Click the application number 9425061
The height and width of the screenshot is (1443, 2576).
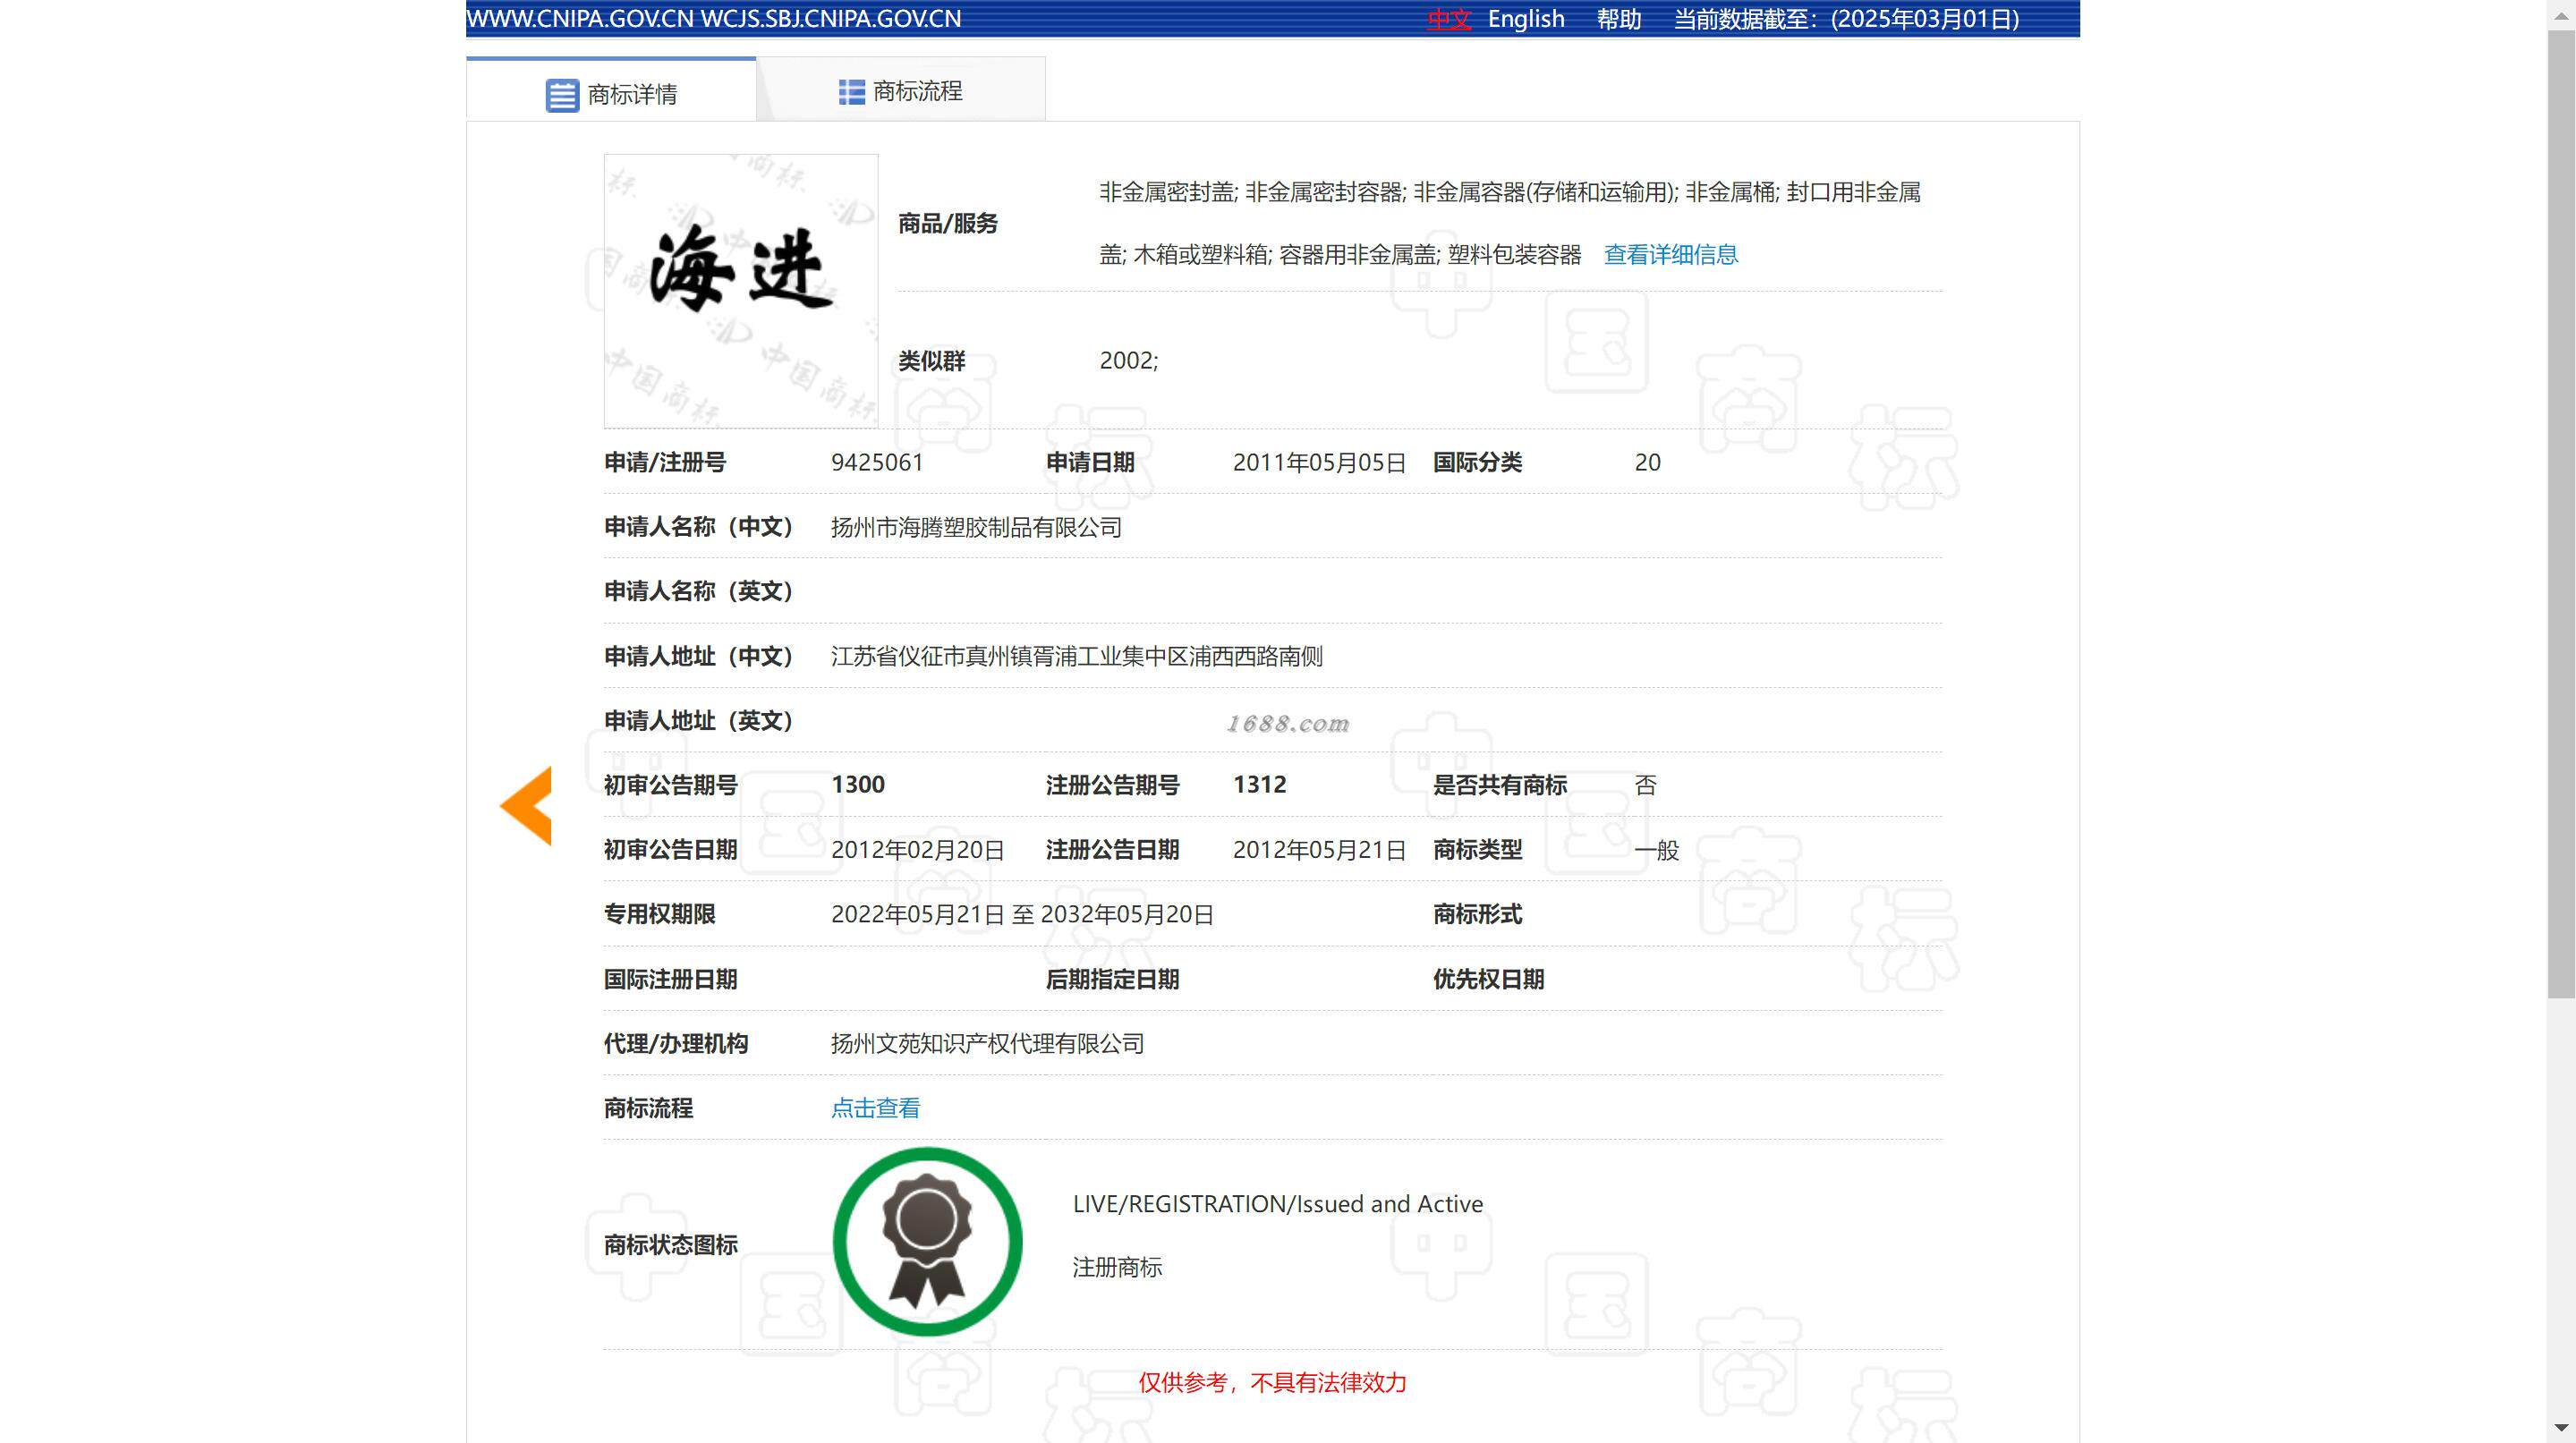click(876, 462)
